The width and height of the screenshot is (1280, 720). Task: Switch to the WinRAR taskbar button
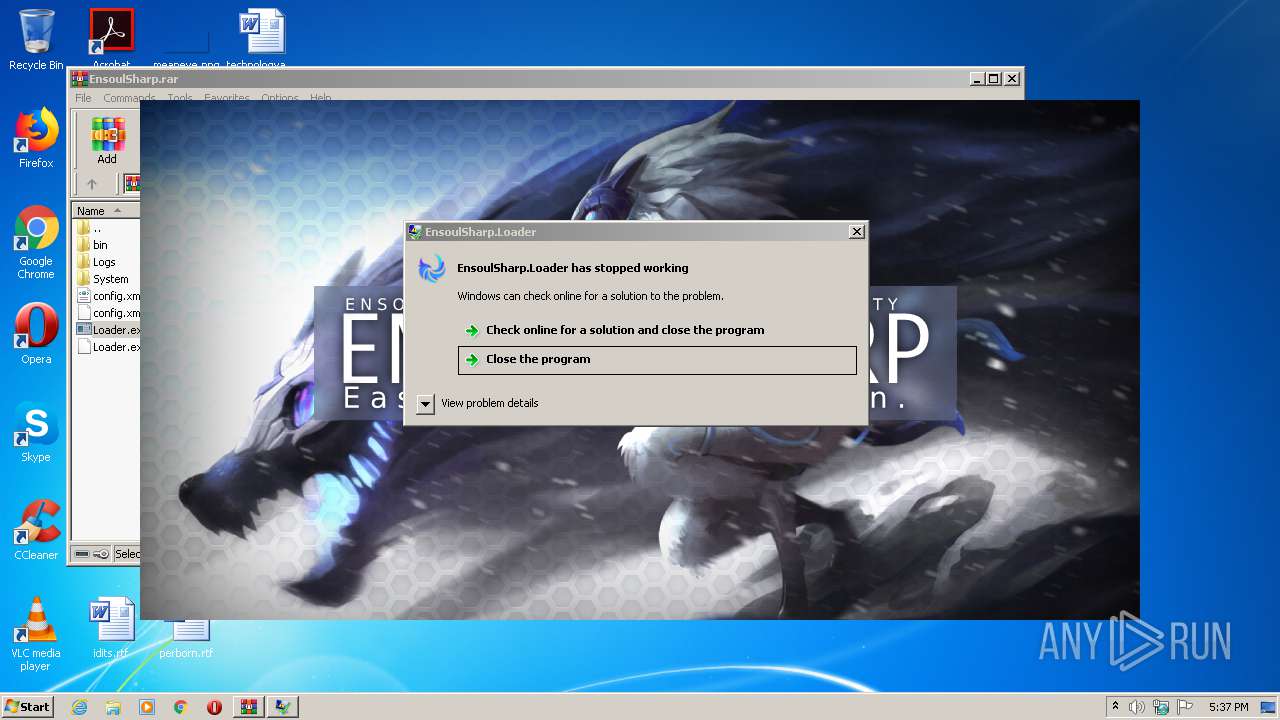tap(249, 707)
